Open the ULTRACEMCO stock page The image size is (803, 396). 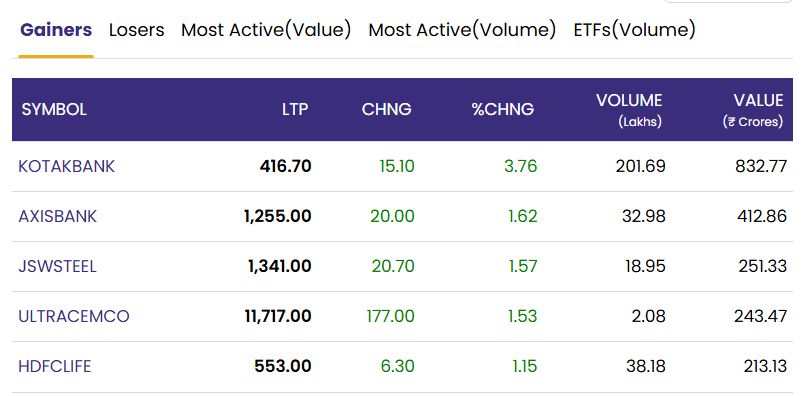[x=74, y=316]
